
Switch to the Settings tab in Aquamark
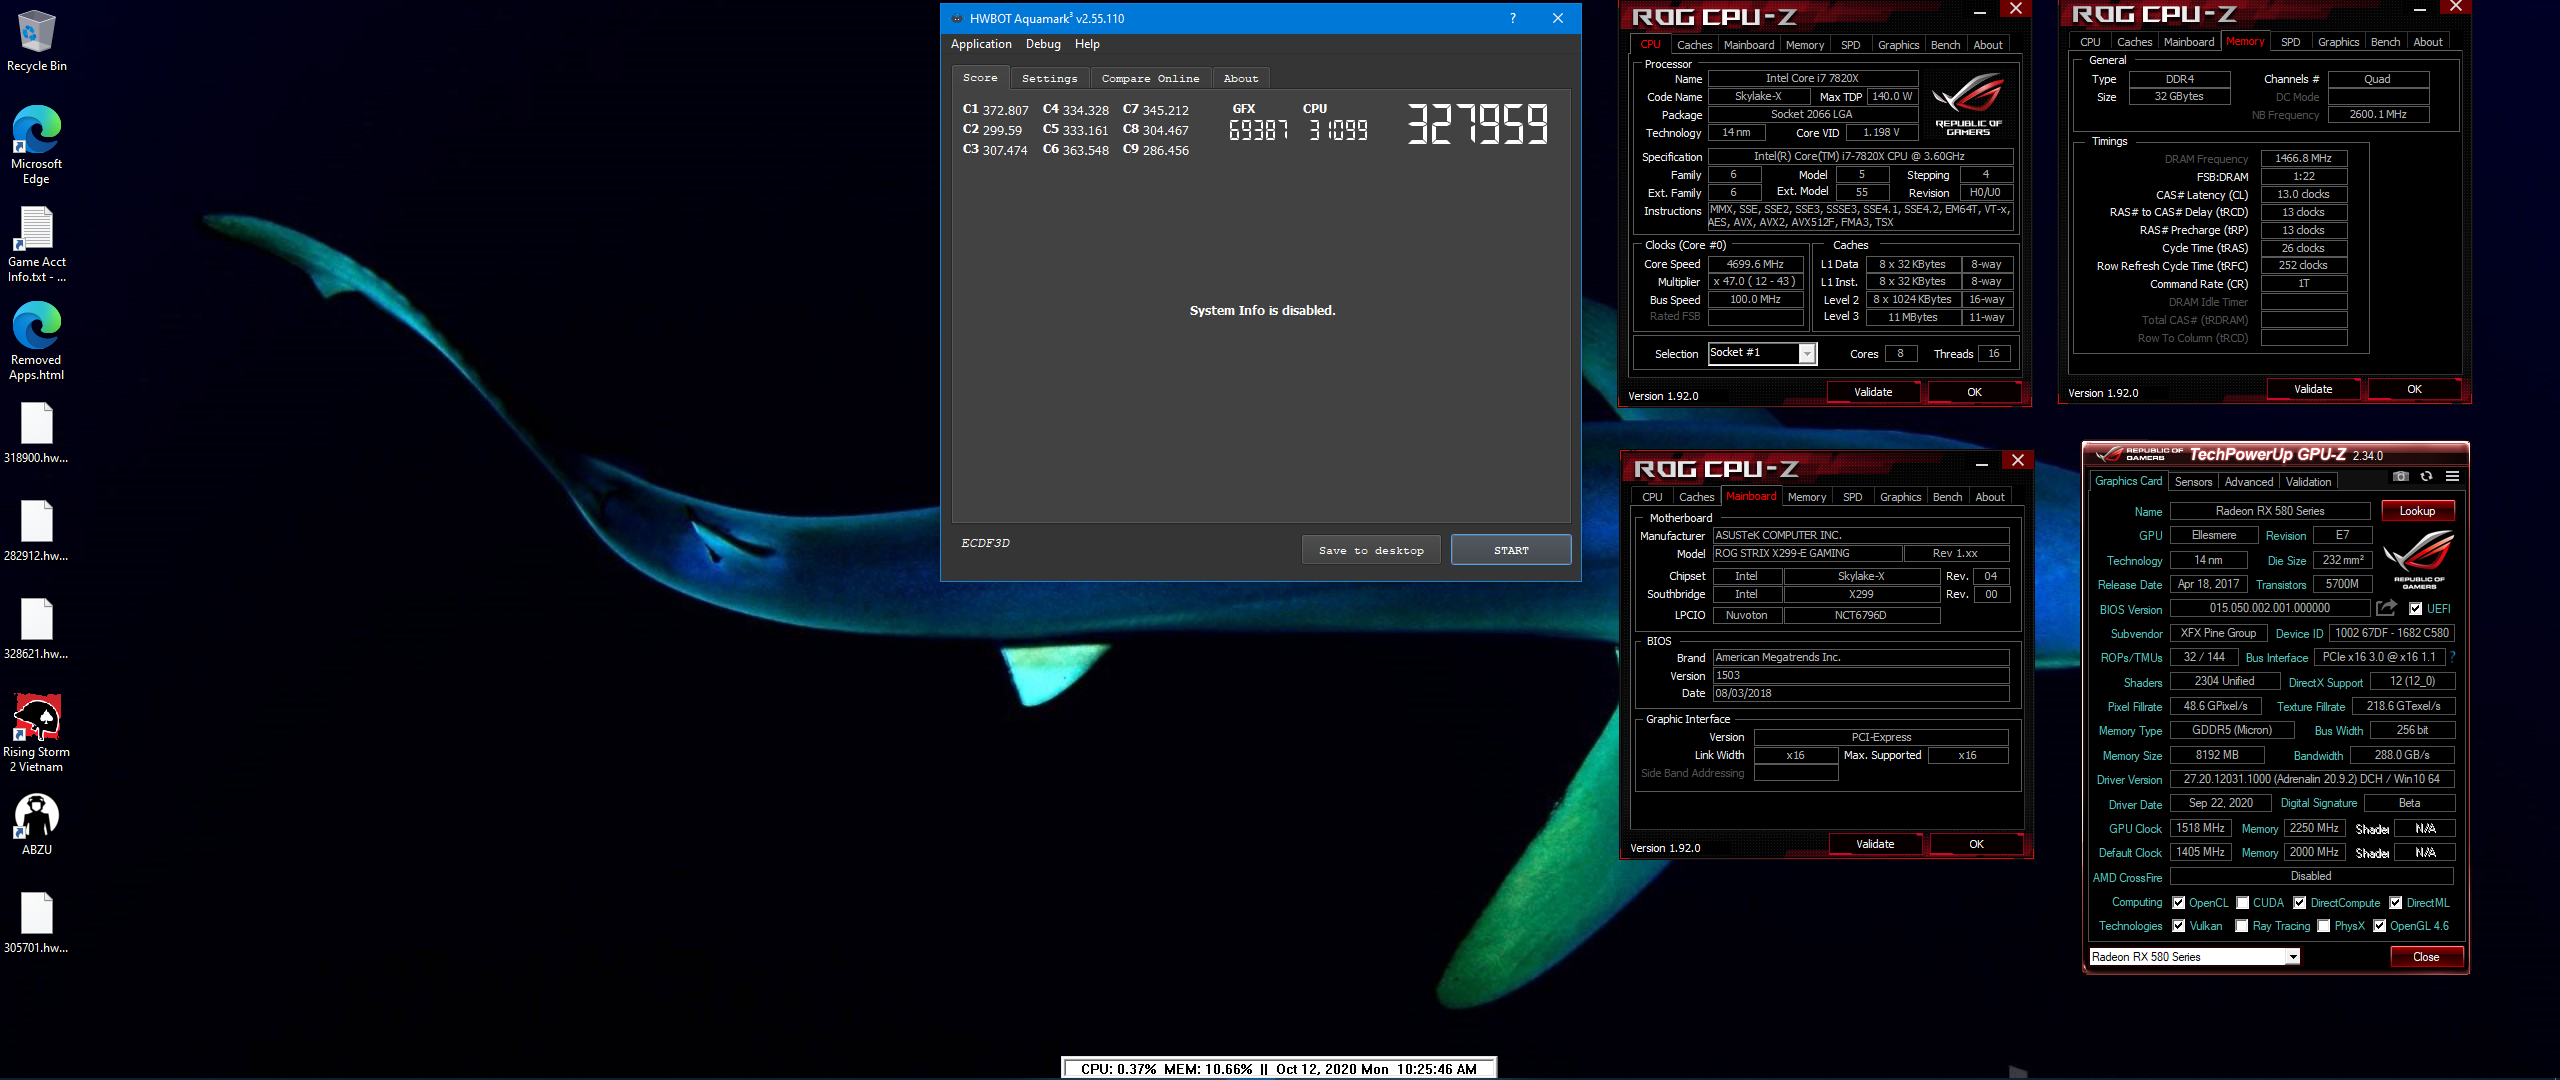1049,78
